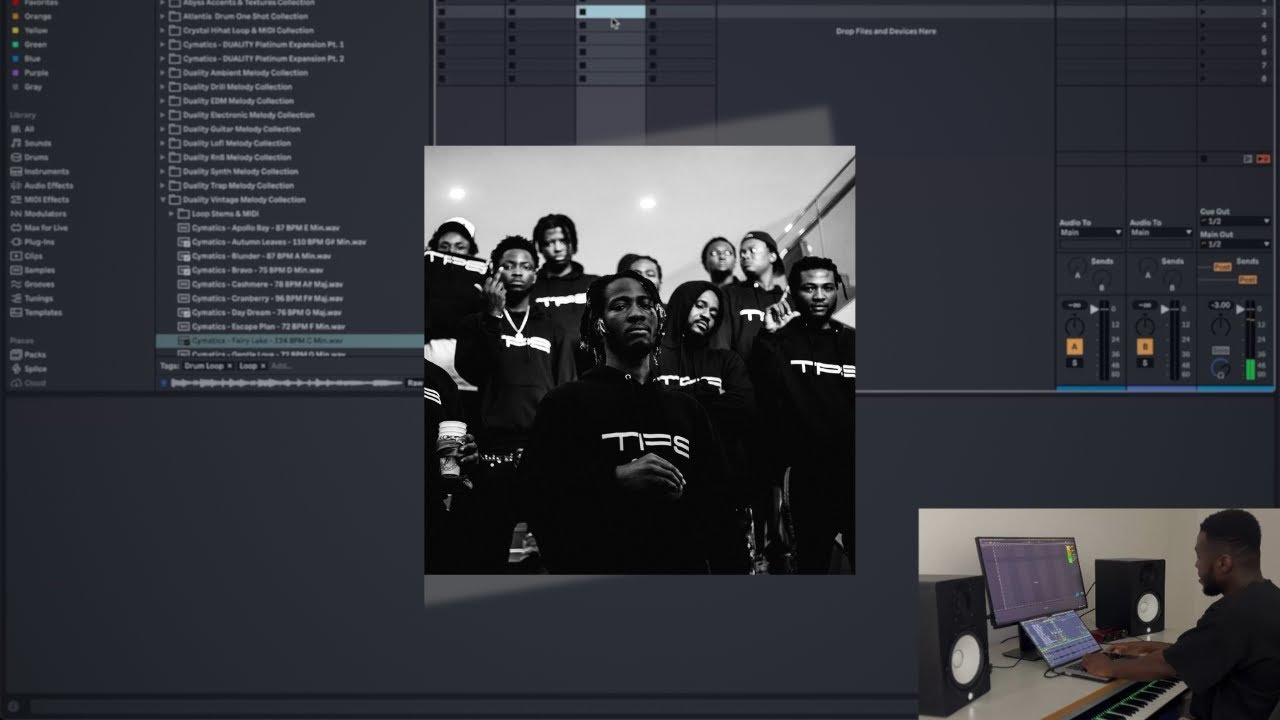Open Packs under Places
This screenshot has height=720, width=1280.
click(28, 354)
